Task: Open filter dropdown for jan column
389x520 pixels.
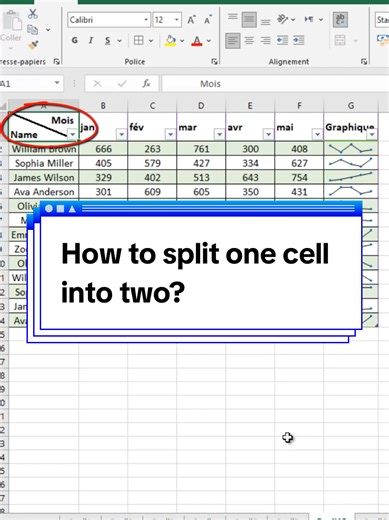Action: (121, 134)
